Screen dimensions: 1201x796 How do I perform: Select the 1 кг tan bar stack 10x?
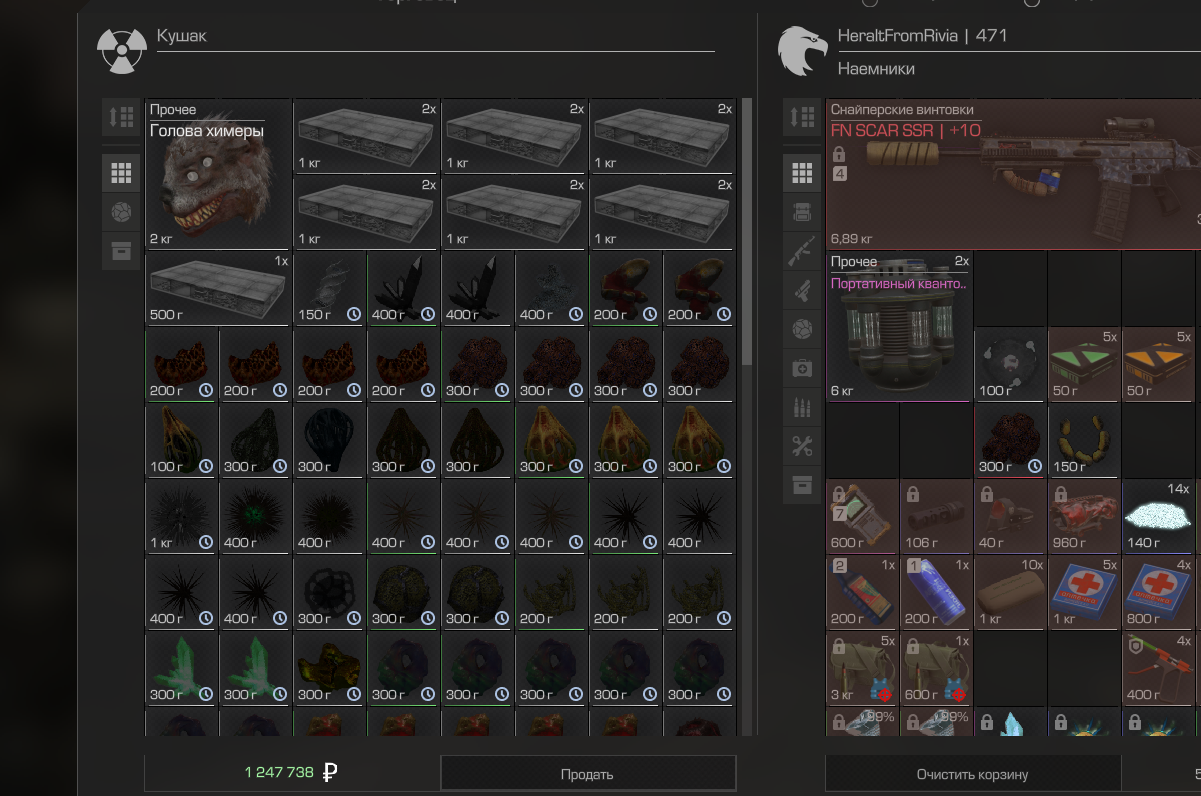[x=1010, y=592]
